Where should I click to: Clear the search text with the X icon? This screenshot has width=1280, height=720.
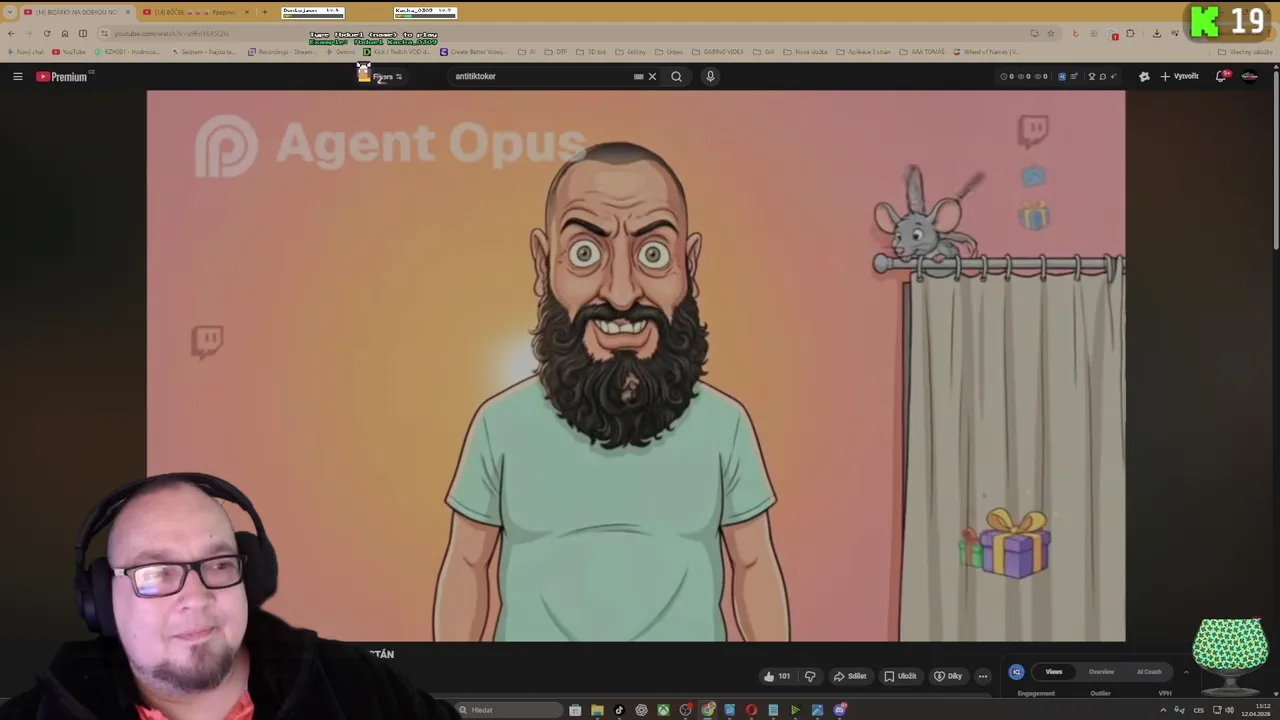[652, 76]
